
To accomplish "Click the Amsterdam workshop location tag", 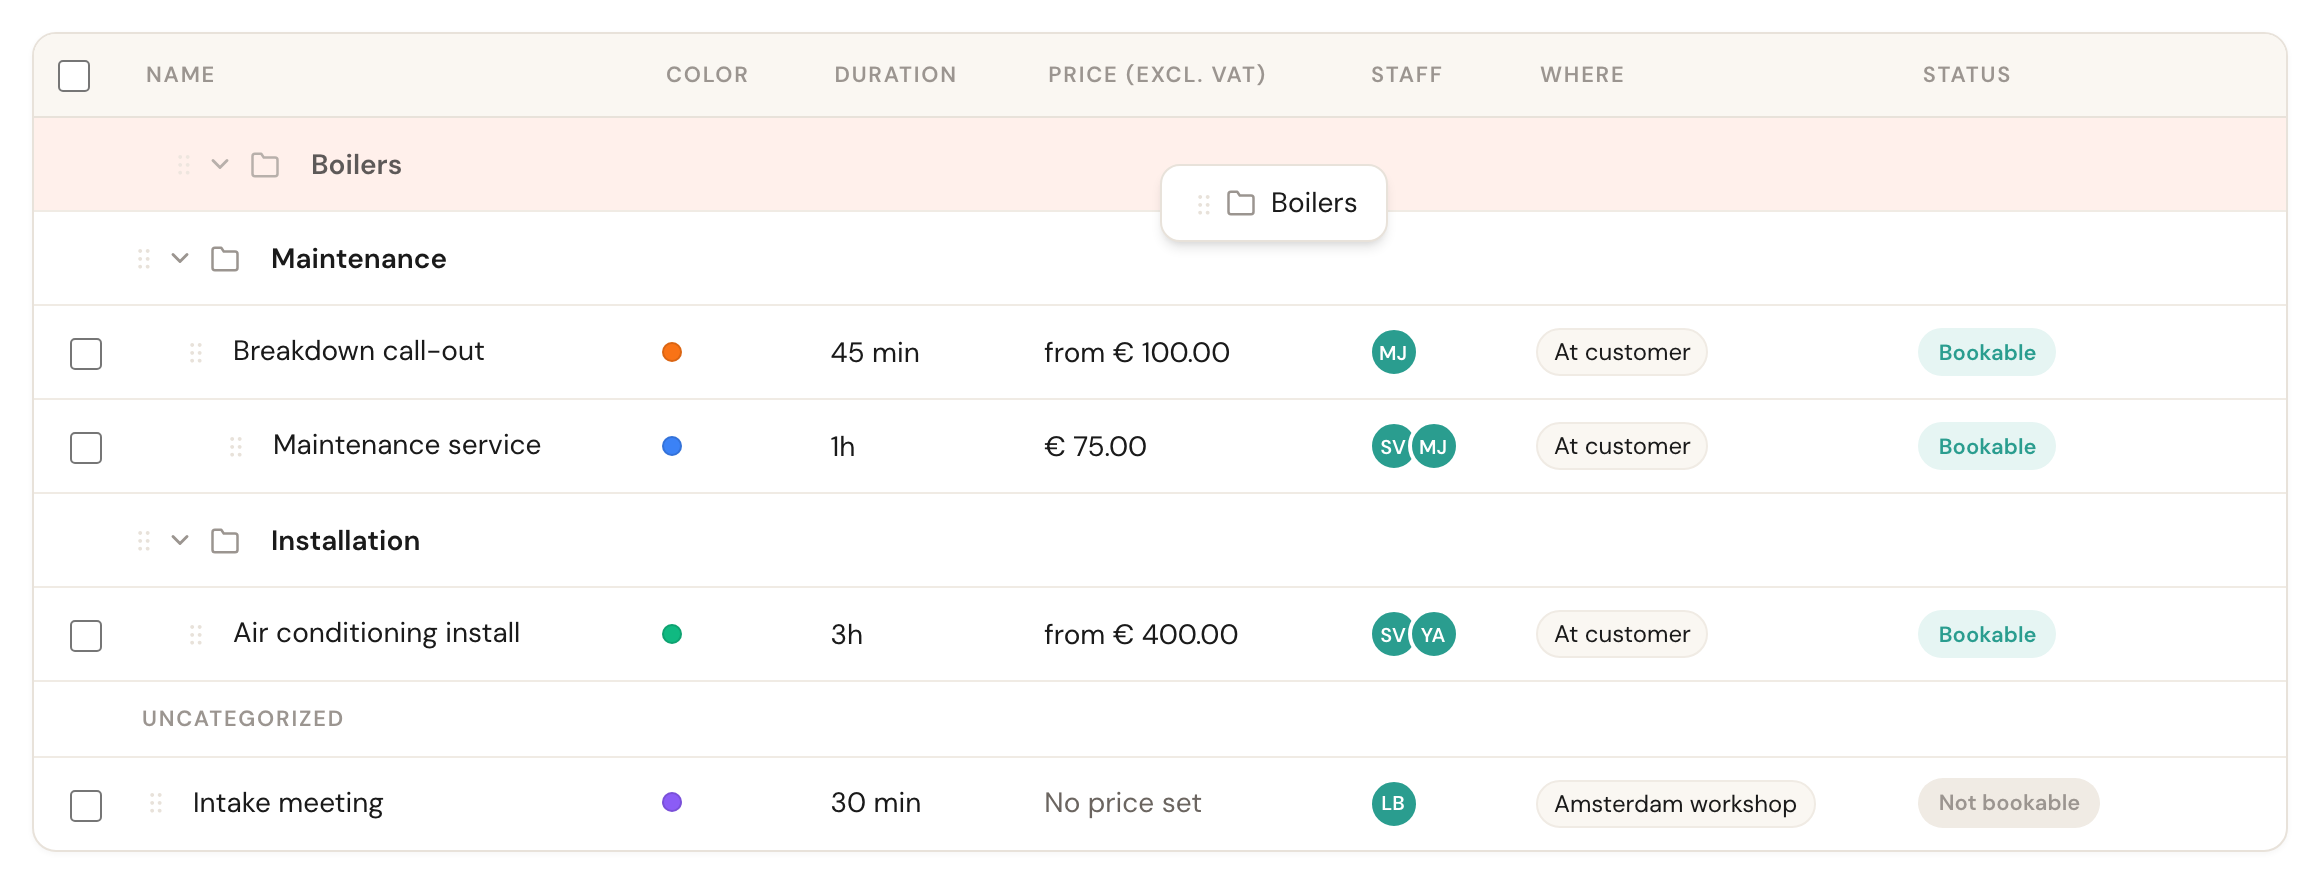I will pos(1675,804).
